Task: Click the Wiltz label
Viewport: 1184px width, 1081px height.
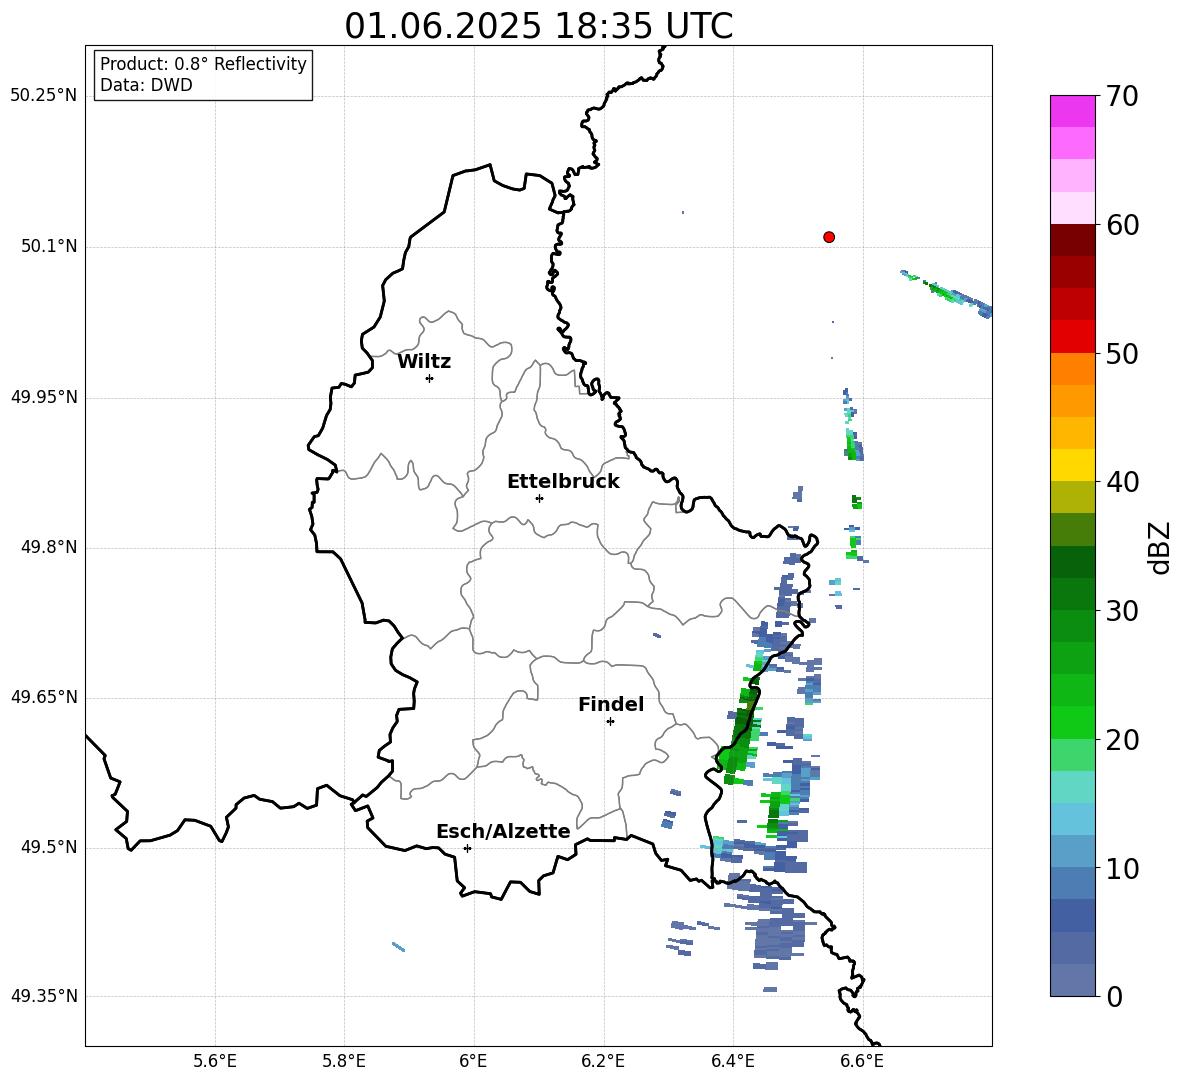Action: 424,362
